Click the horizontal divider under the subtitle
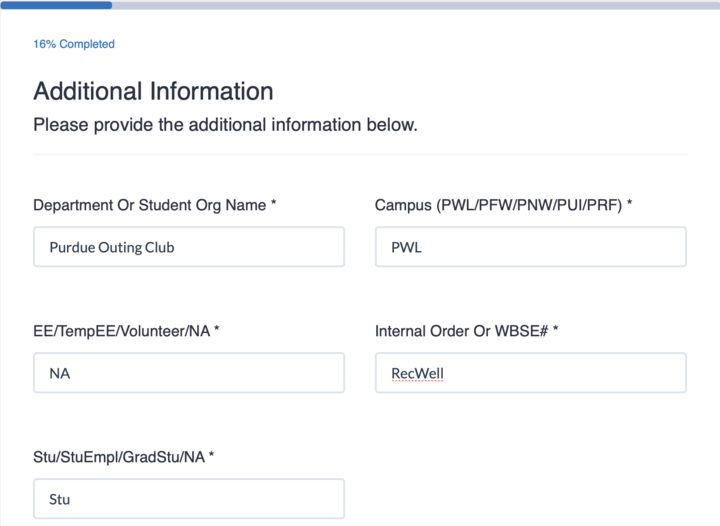Screen dimensions: 720x526 click(360, 154)
